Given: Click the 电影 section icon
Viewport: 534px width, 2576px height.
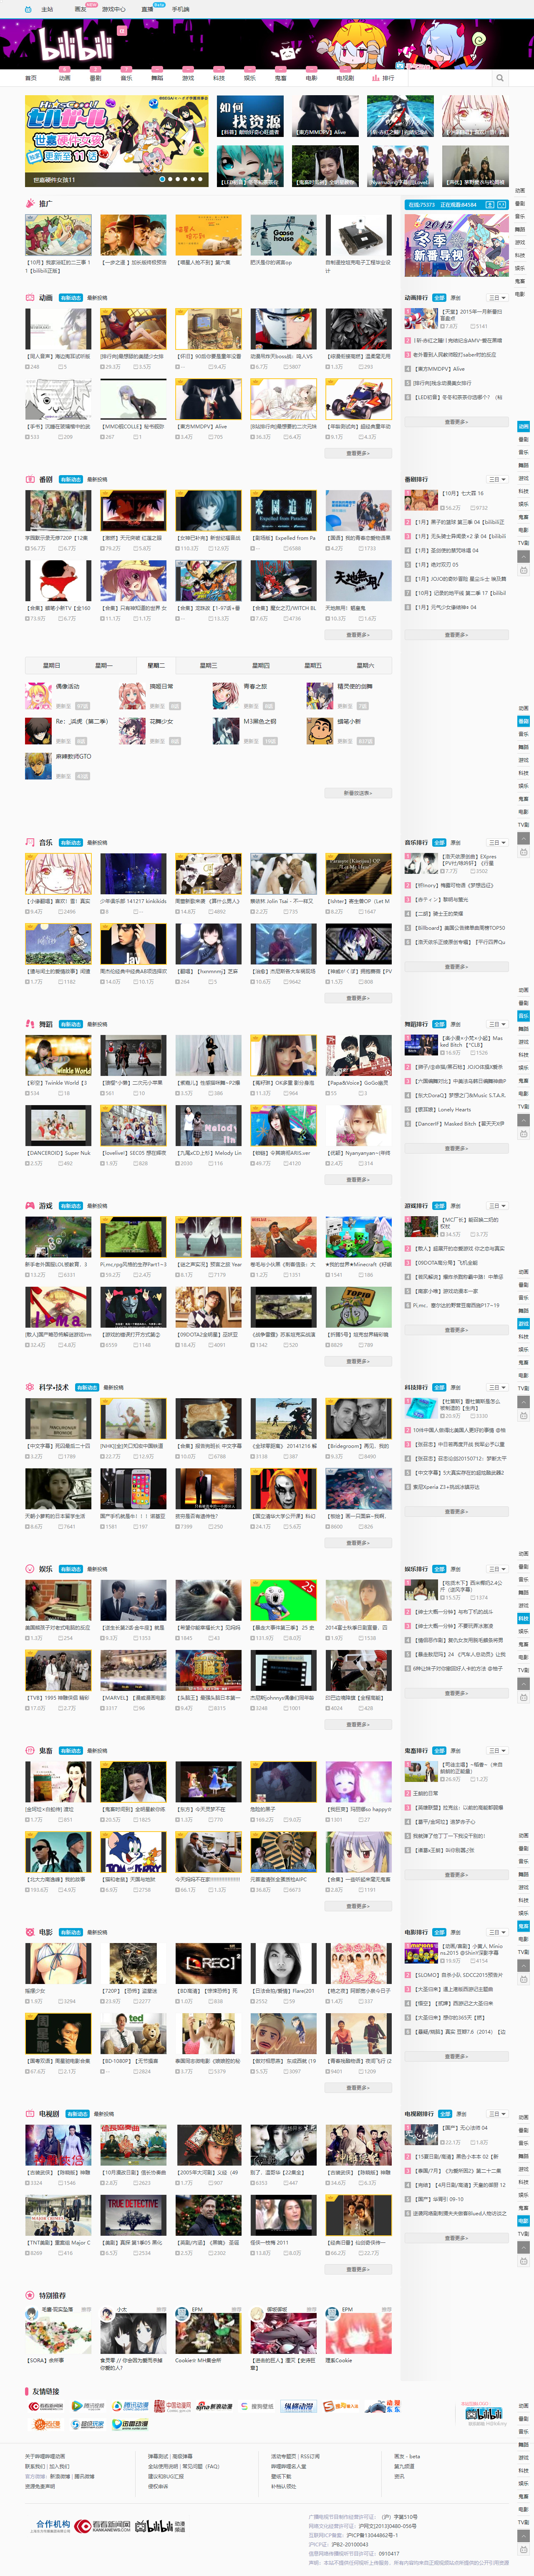Looking at the screenshot, I should tap(30, 1932).
